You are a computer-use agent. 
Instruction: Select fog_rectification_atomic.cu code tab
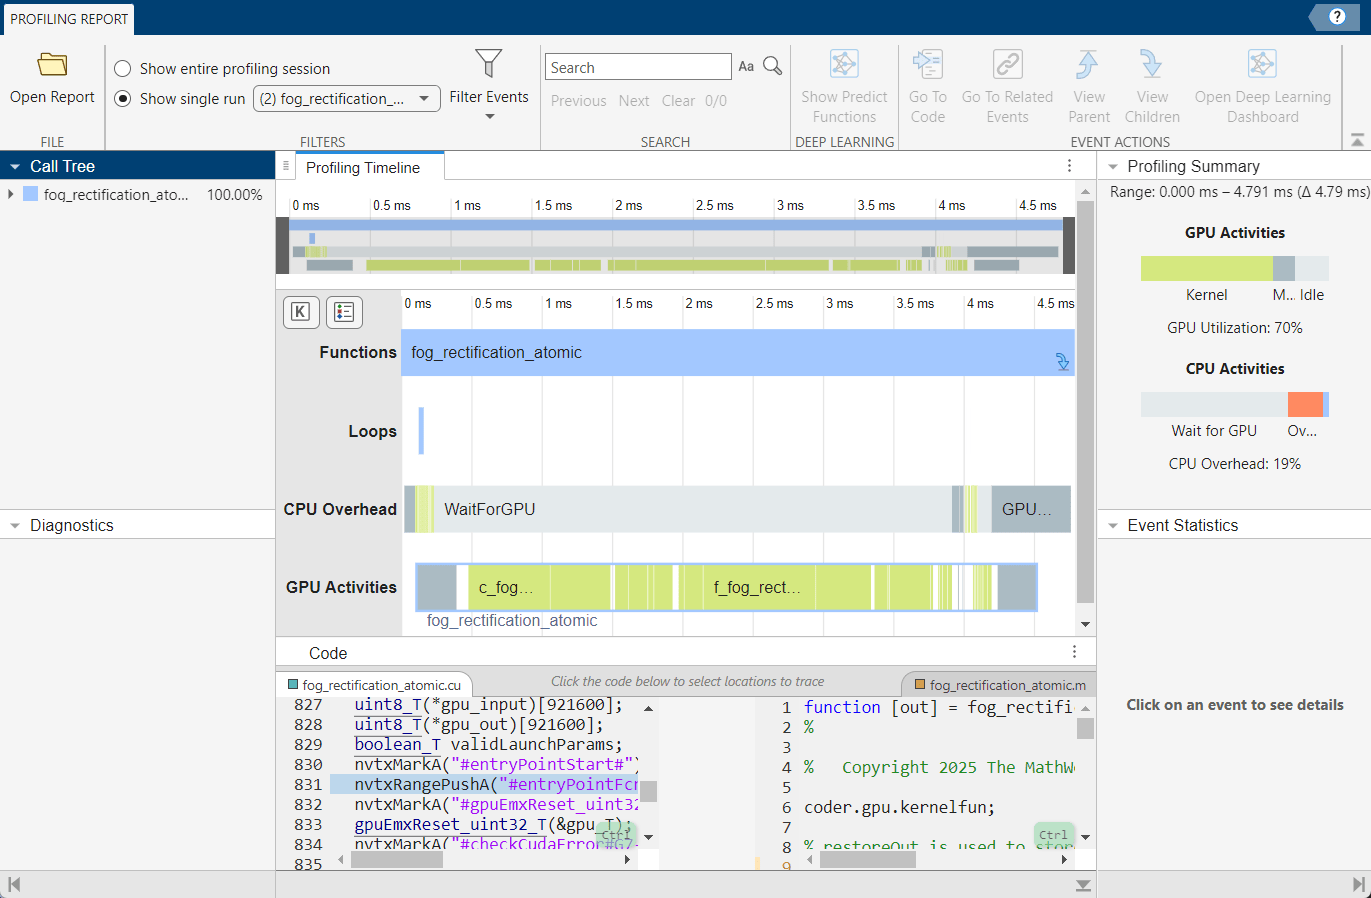(374, 685)
